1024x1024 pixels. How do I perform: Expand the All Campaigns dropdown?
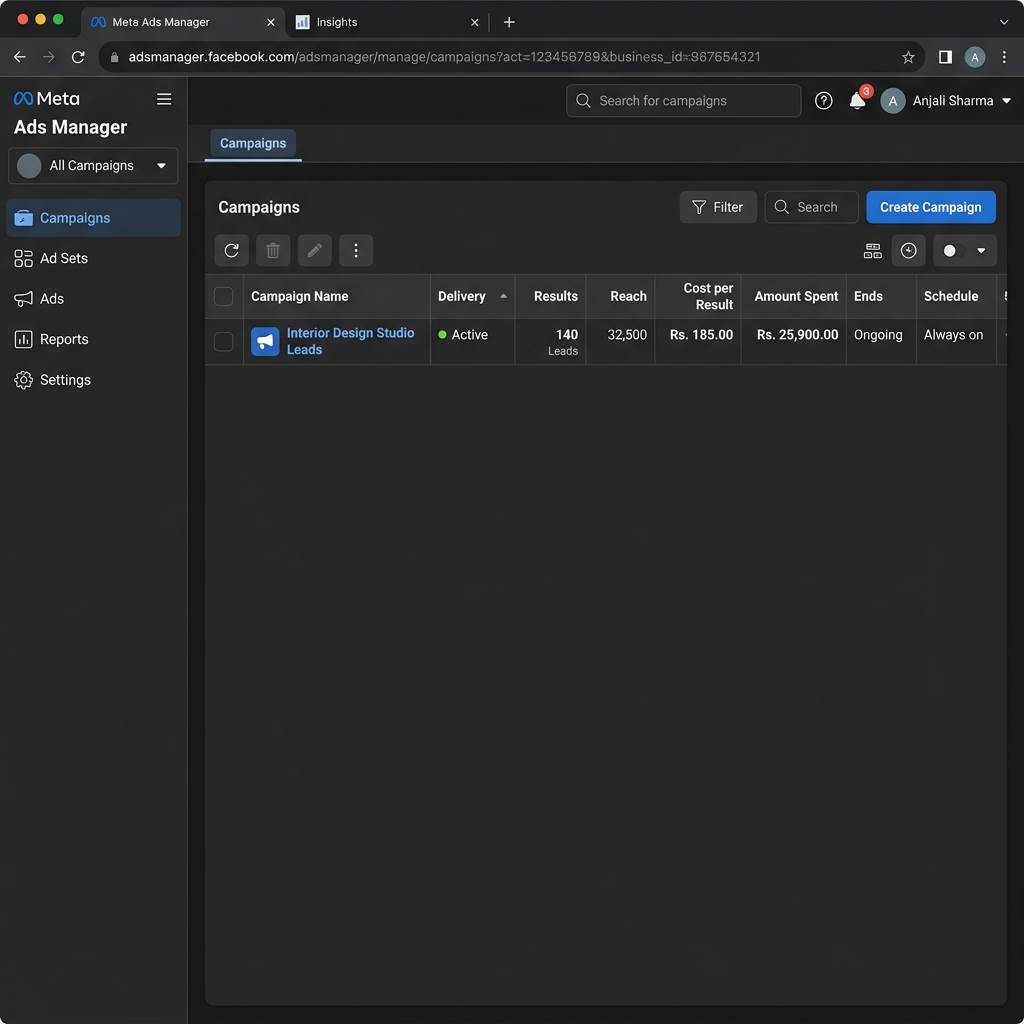[93, 165]
